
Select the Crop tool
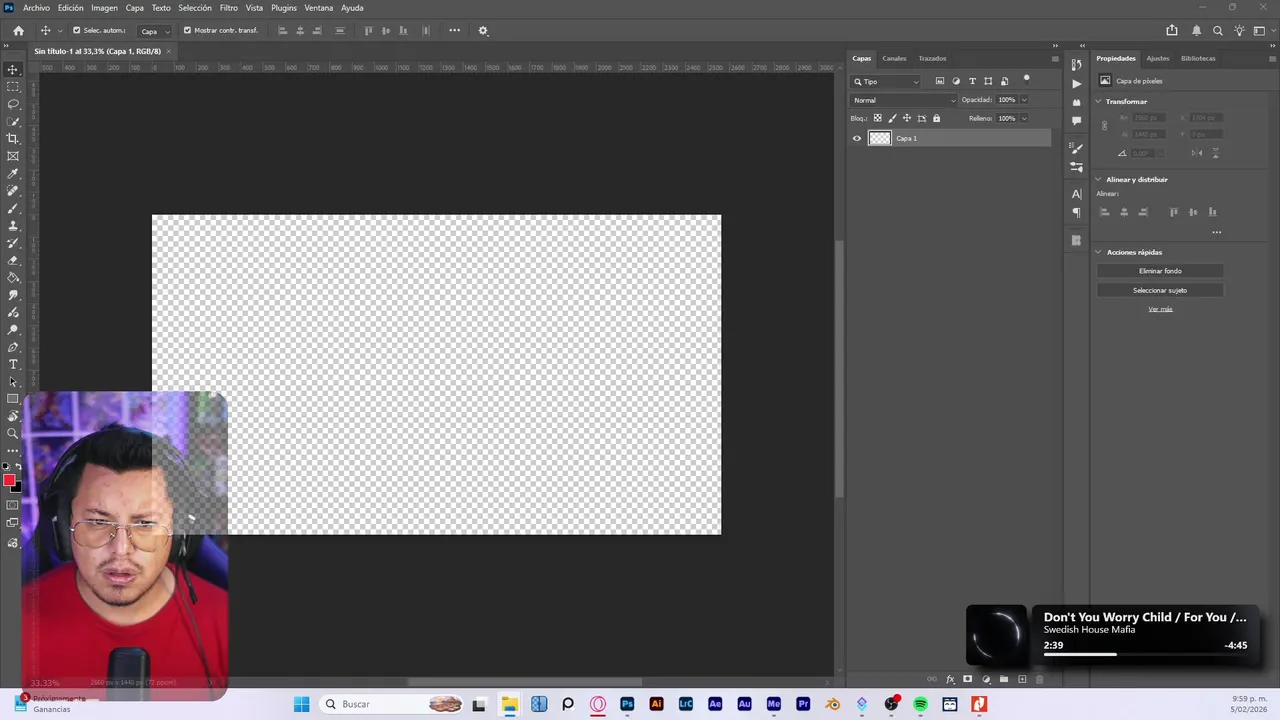(x=13, y=139)
